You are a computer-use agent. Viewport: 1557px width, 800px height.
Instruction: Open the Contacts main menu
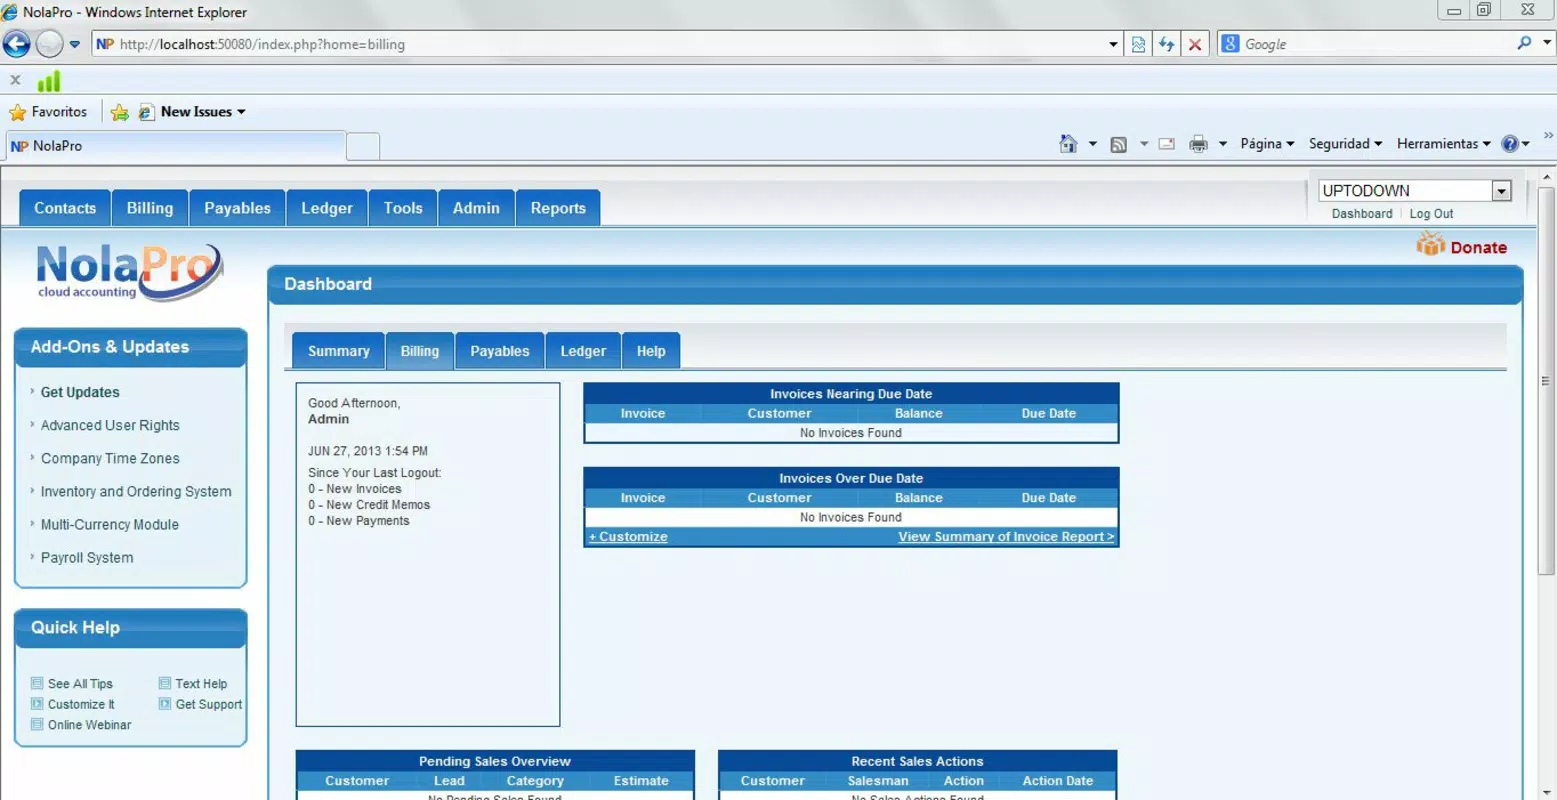point(65,208)
